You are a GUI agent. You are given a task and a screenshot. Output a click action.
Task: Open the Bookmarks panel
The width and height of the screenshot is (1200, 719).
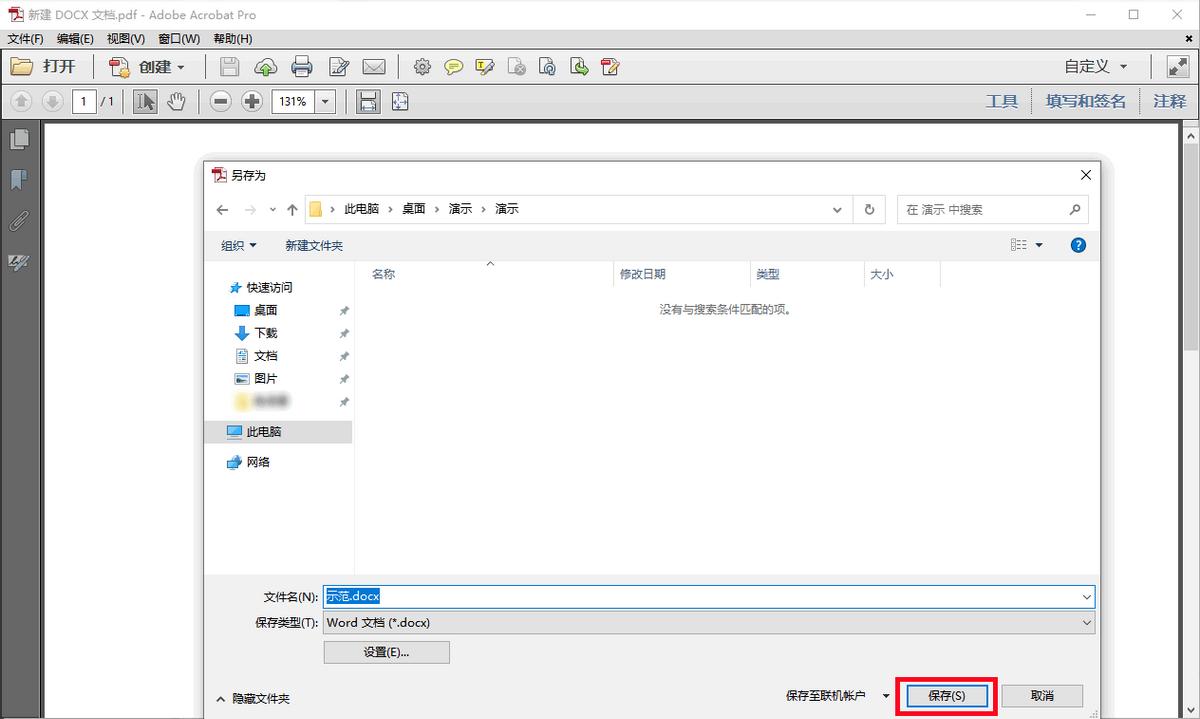20,180
